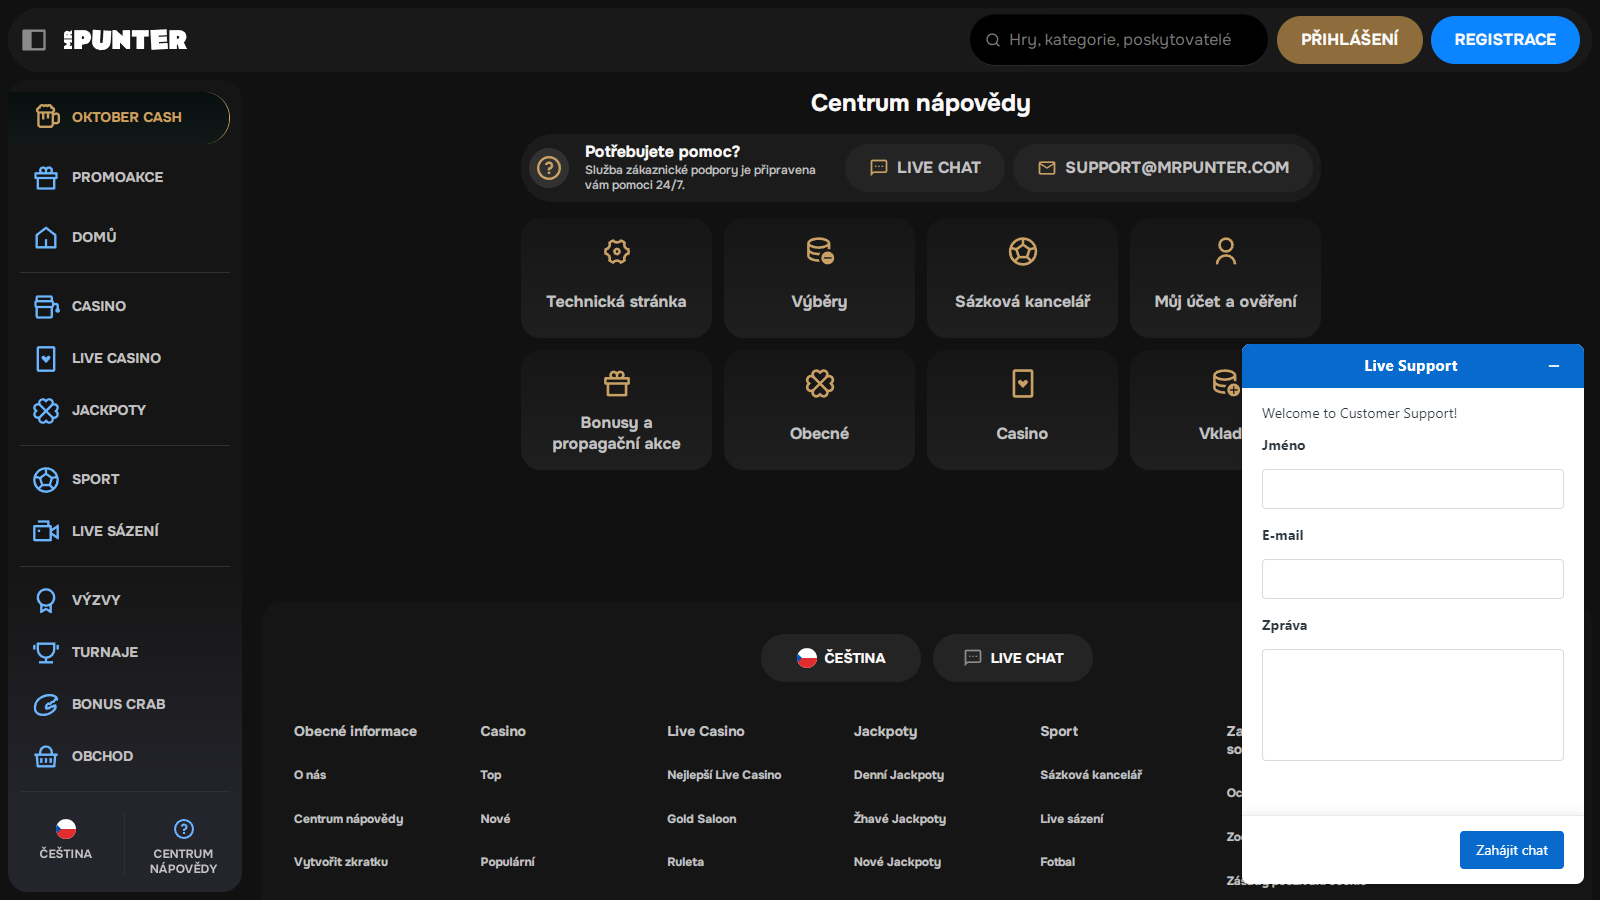
Task: Select the Výběry help category
Action: (819, 278)
